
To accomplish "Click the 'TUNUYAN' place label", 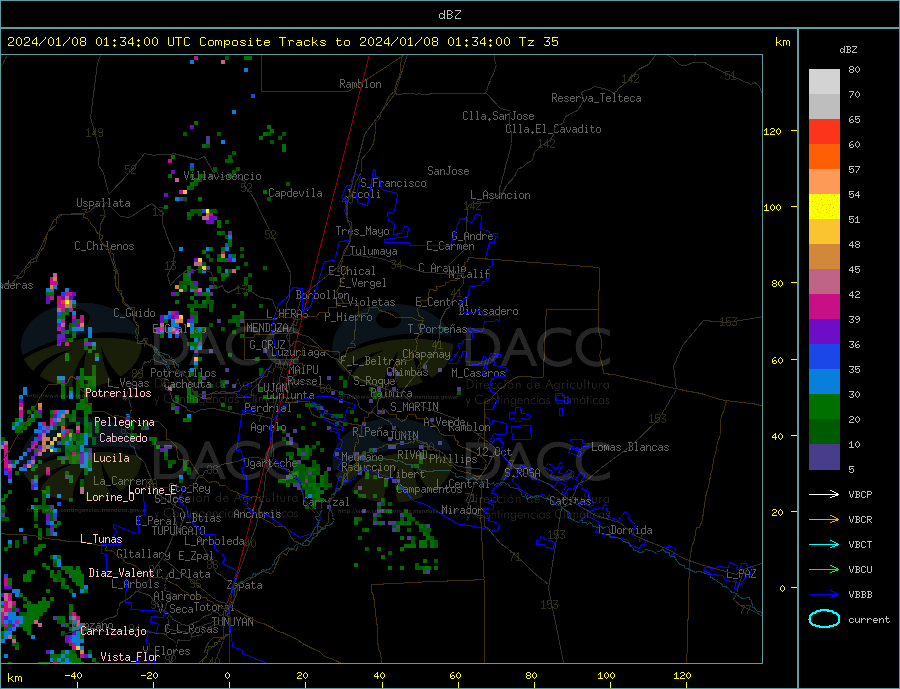I will (232, 622).
